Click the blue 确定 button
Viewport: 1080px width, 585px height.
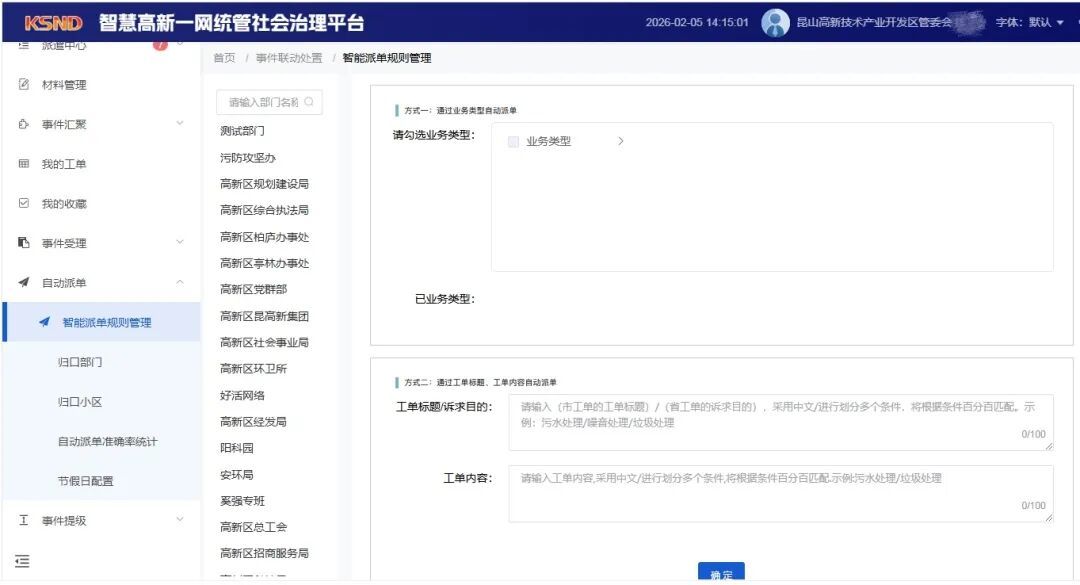tap(721, 573)
